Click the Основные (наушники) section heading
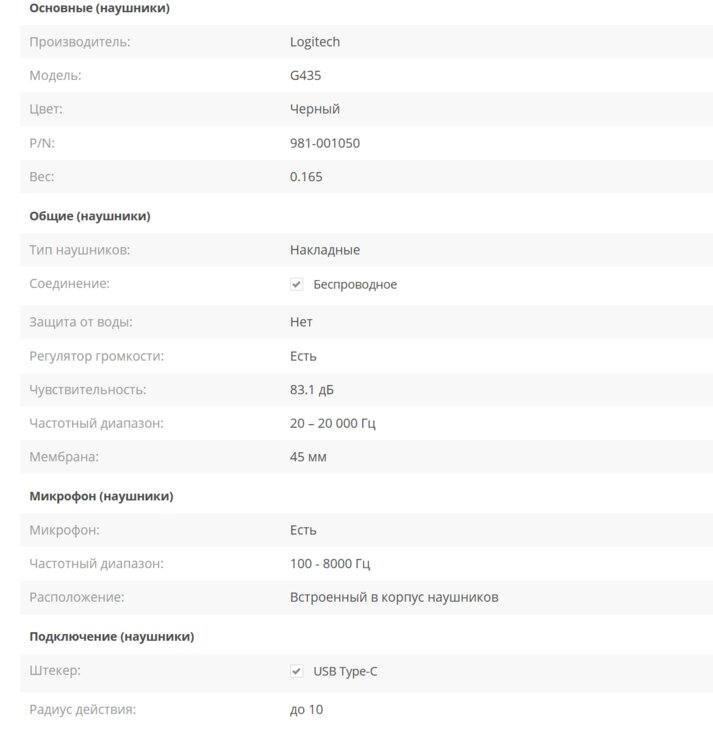Screen dimensions: 713x750 (x=99, y=8)
